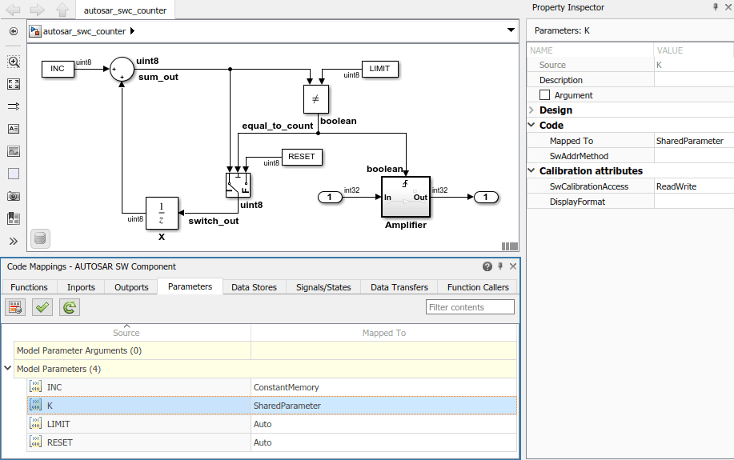The height and width of the screenshot is (460, 734).
Task: Click the green update refresh icon
Action: click(x=69, y=308)
